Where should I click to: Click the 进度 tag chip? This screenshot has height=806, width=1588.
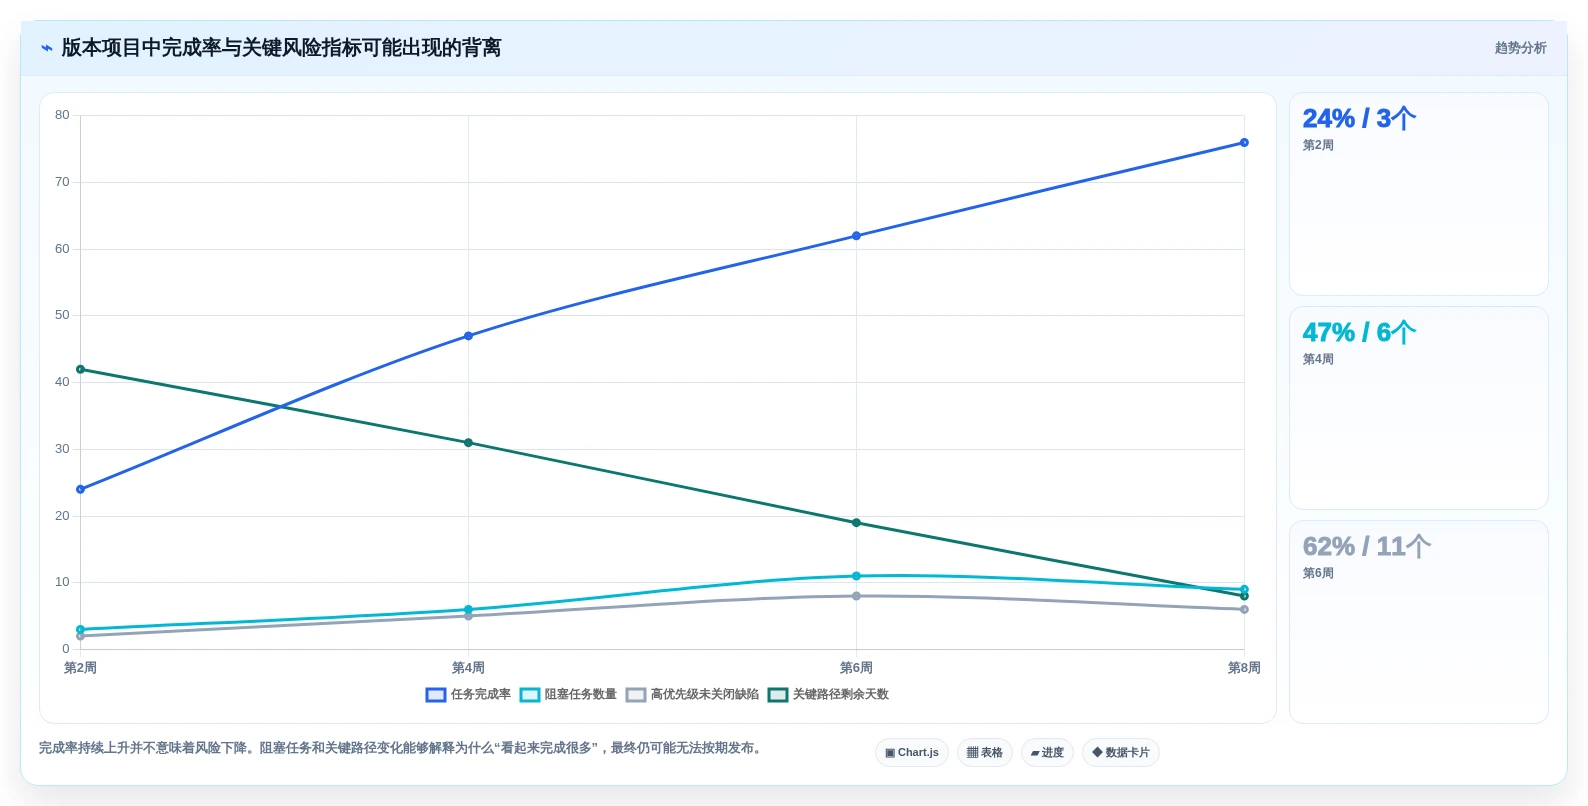point(1047,752)
